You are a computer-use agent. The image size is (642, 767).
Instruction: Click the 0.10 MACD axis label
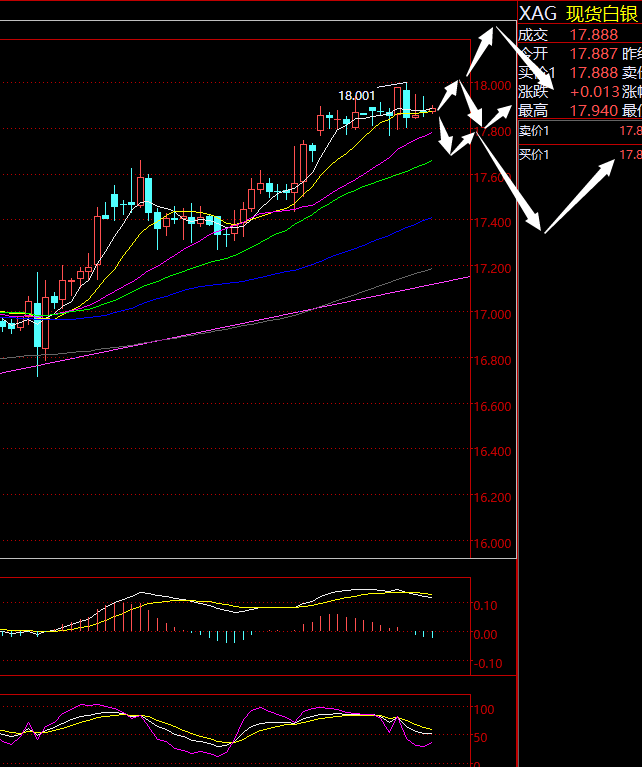click(x=485, y=606)
